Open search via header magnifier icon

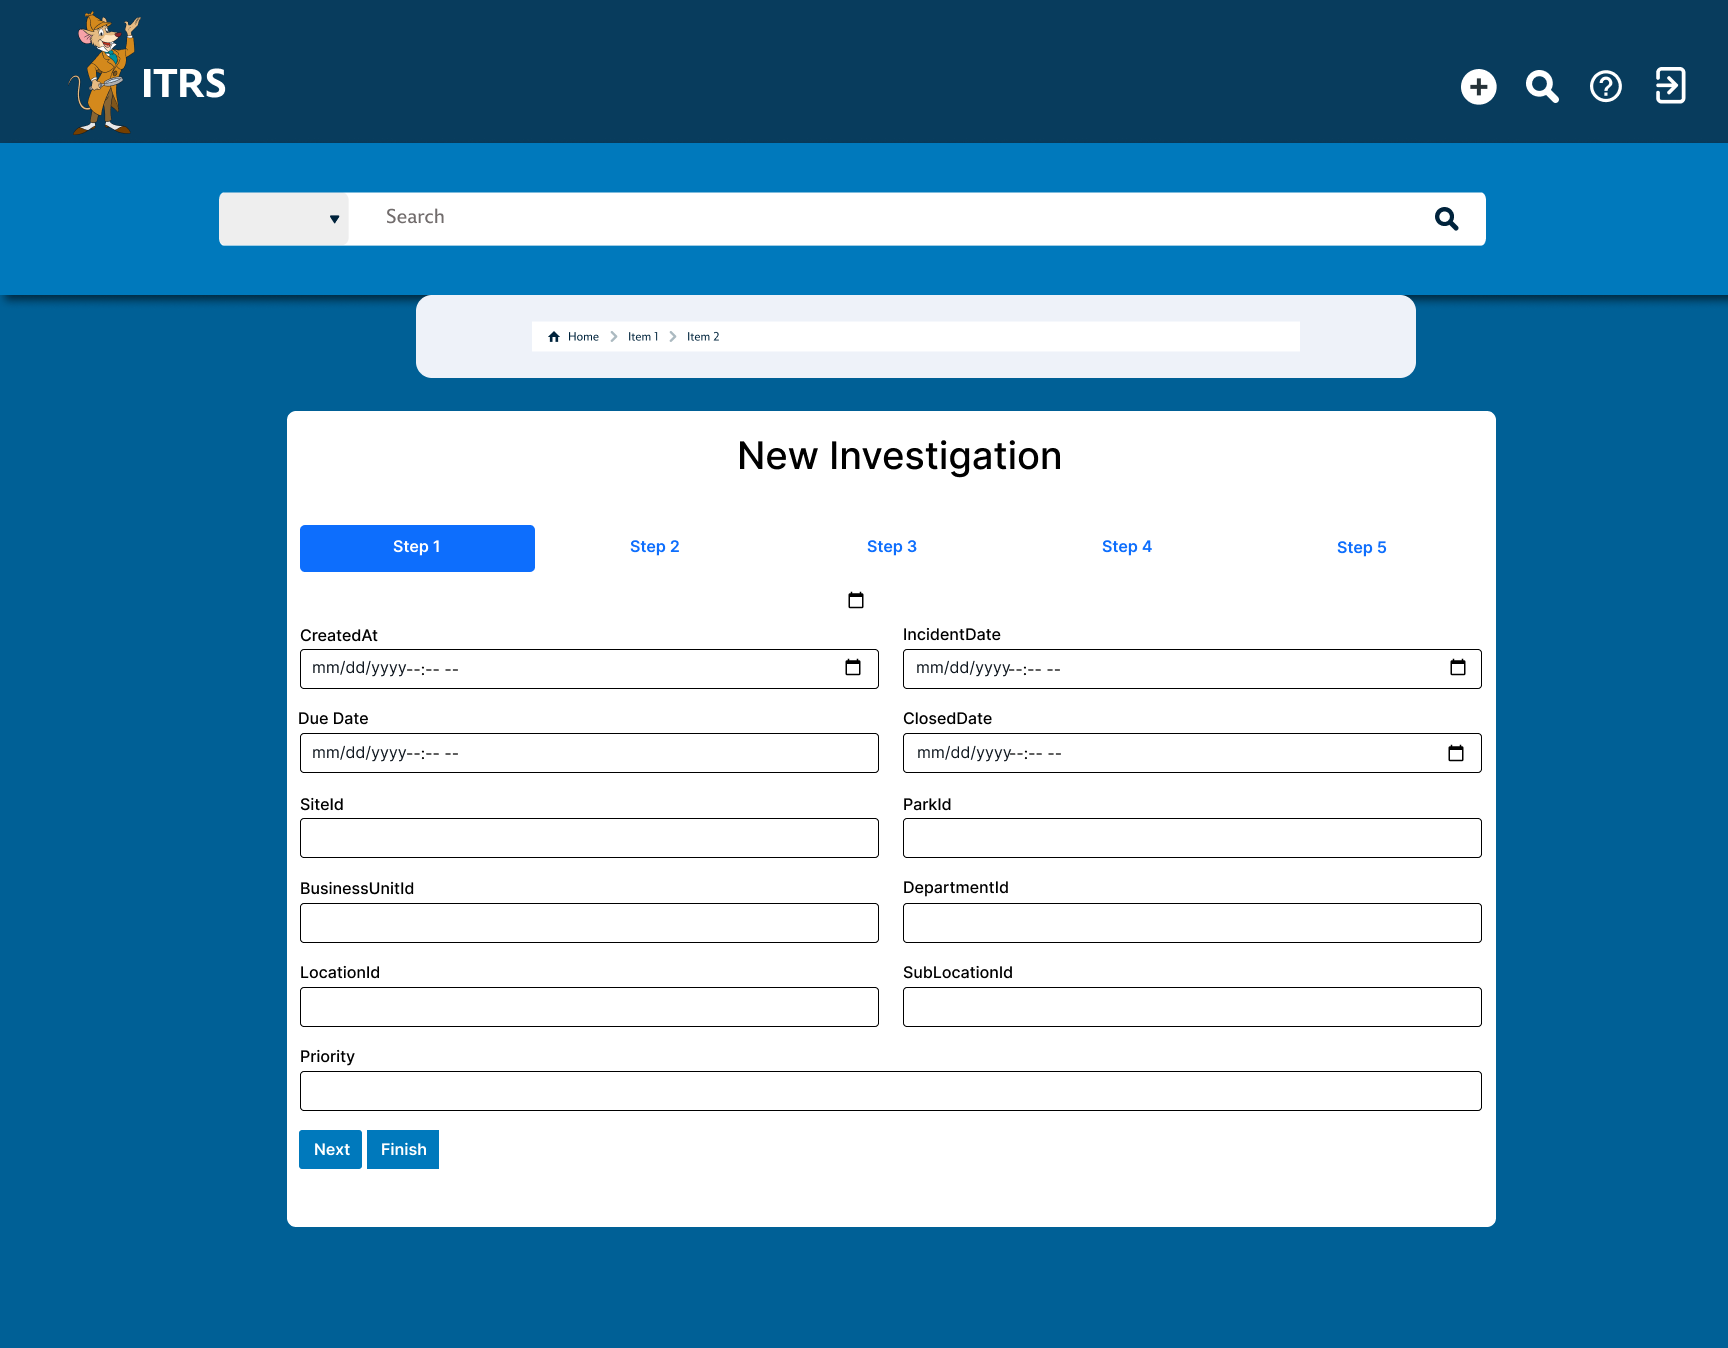pyautogui.click(x=1542, y=87)
